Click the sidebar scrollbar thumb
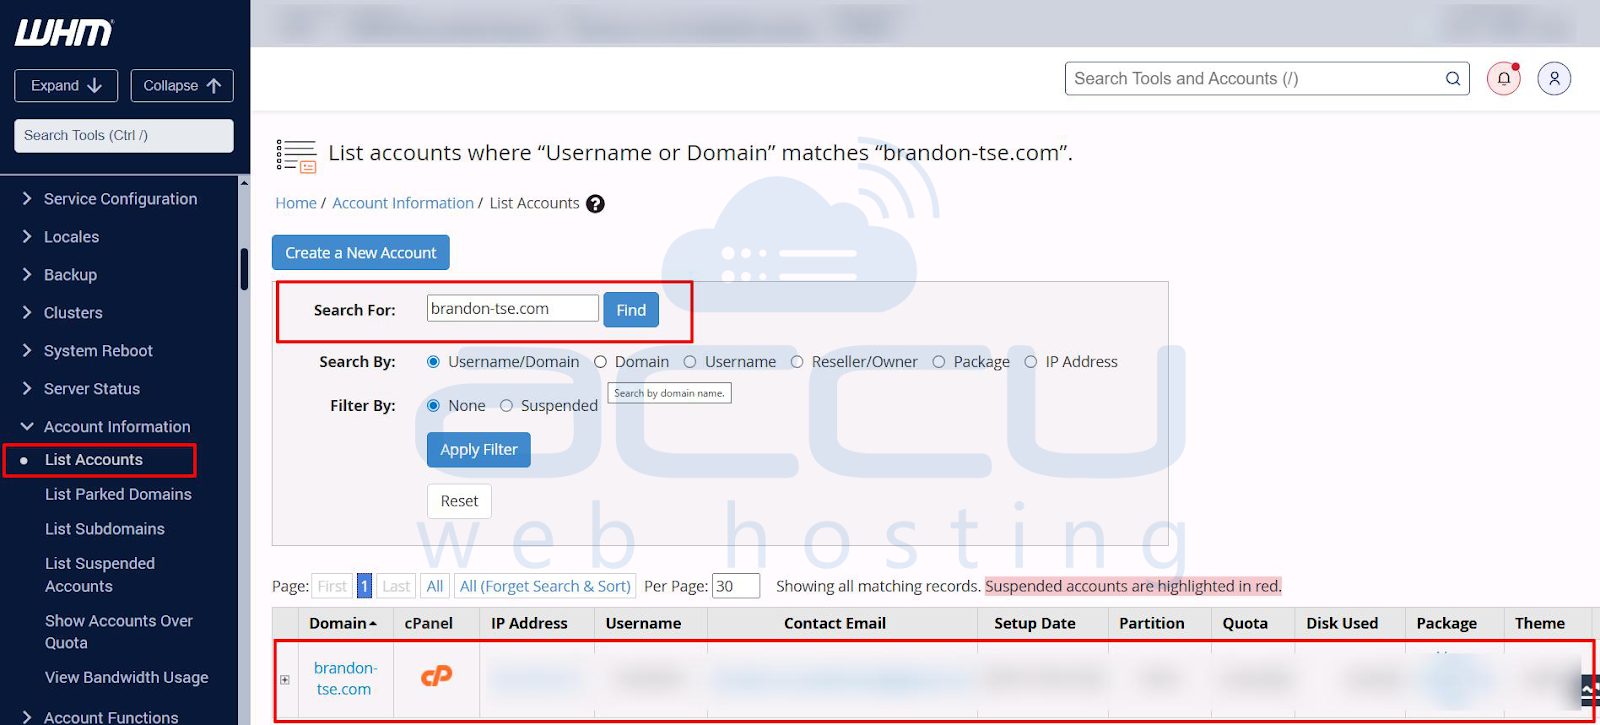This screenshot has width=1600, height=725. coord(244,269)
